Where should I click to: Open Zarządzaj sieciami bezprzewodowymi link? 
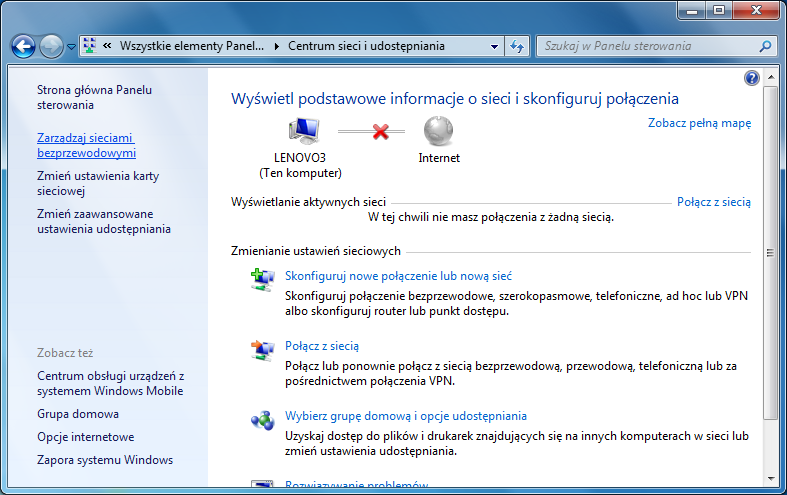(x=86, y=145)
